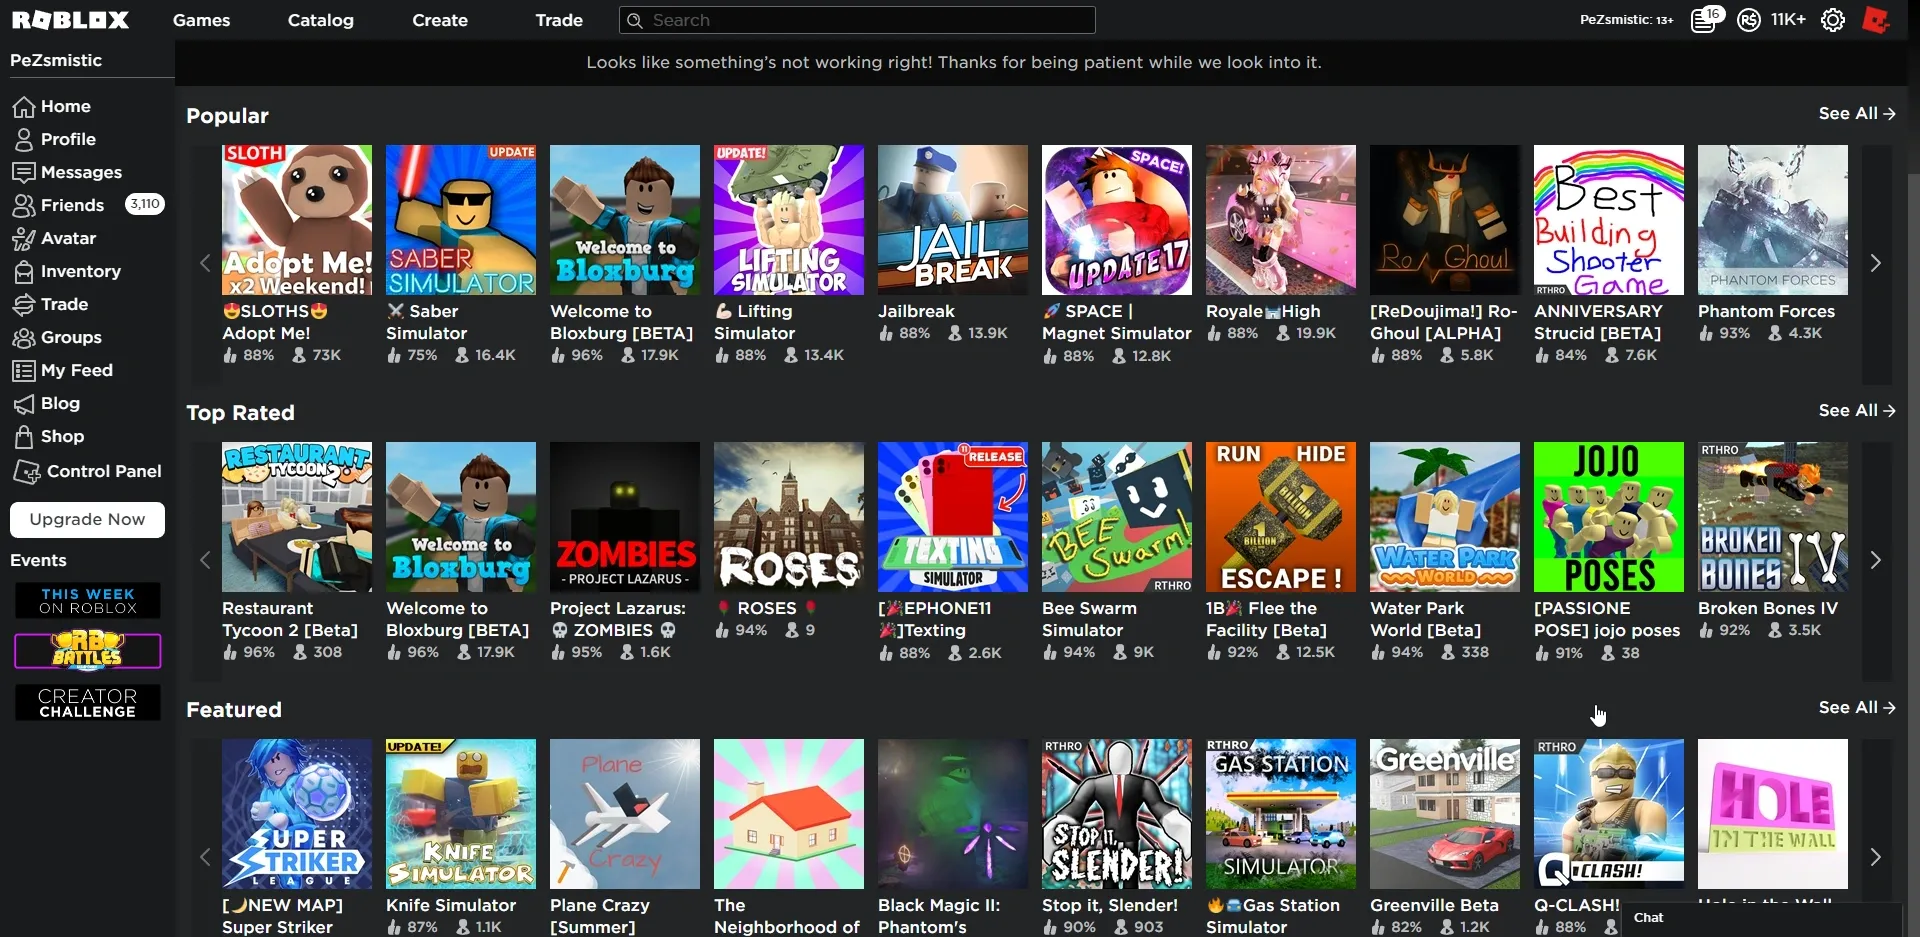
Task: Open the Creator Challenge event
Action: 88,703
